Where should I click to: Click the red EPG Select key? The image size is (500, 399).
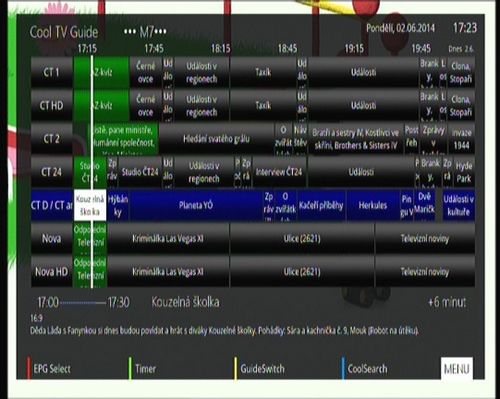point(49,369)
